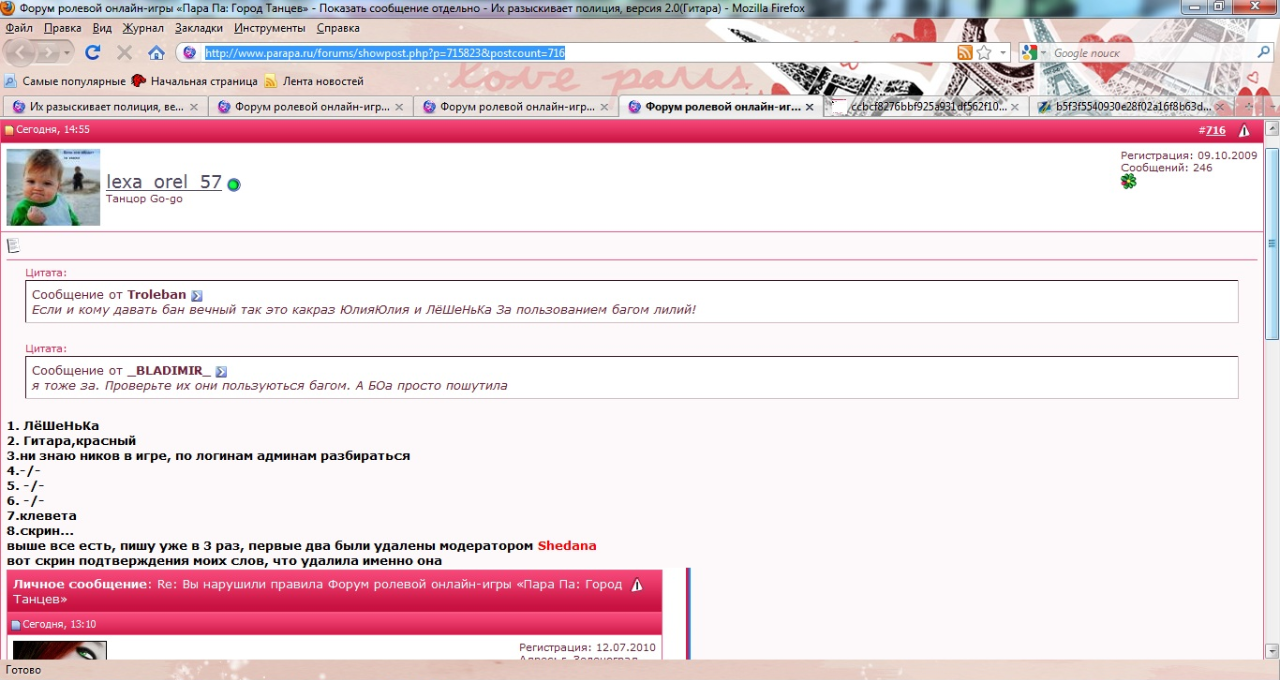Close the b5f3f5540930e28f02a tab

(1219, 107)
